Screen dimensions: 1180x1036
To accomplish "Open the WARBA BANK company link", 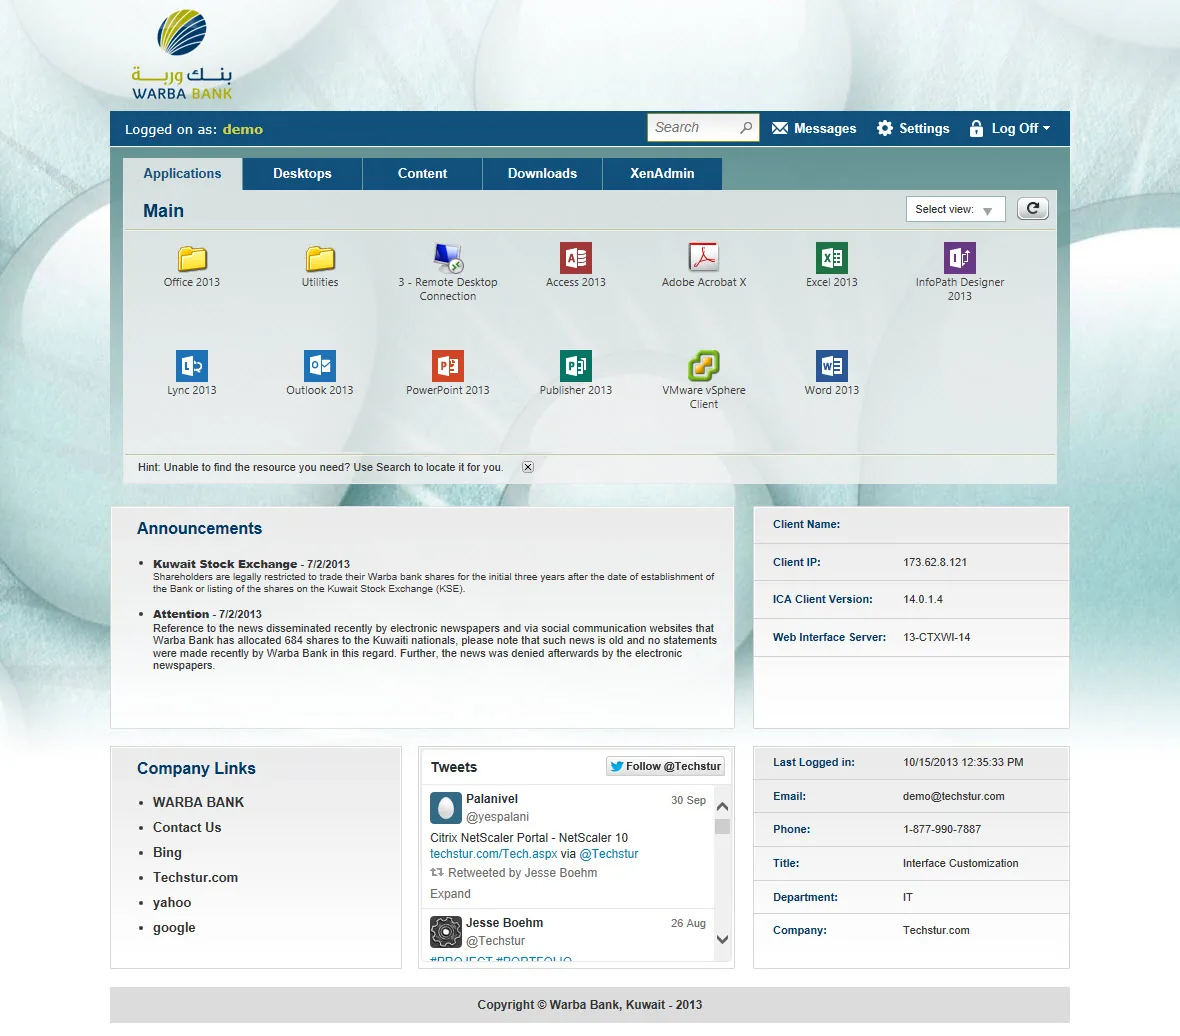I will point(199,802).
